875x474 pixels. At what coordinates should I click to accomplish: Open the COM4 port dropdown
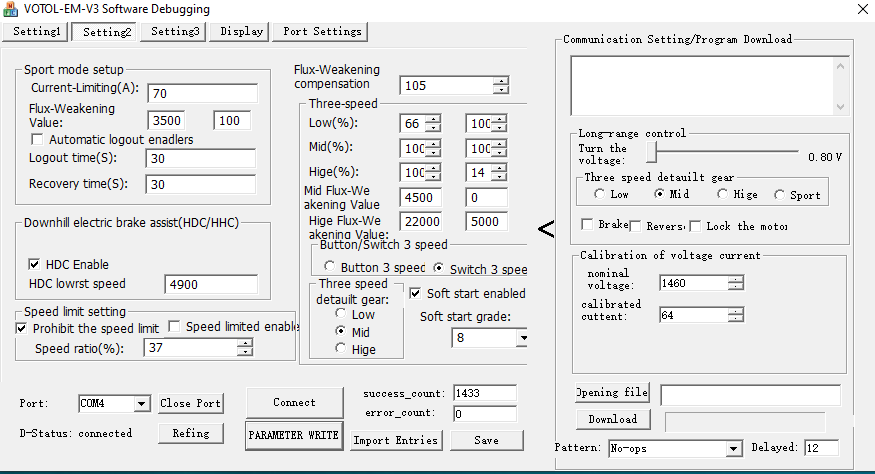point(141,404)
